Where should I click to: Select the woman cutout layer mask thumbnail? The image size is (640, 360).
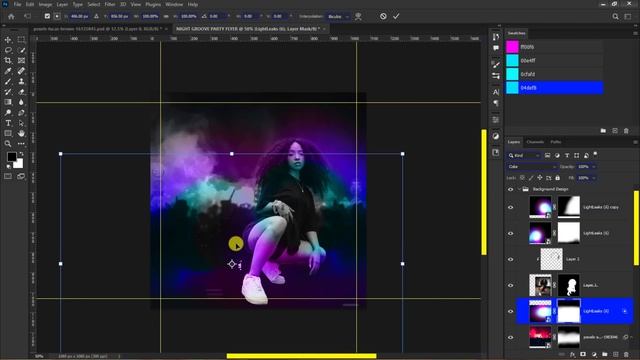point(569,285)
